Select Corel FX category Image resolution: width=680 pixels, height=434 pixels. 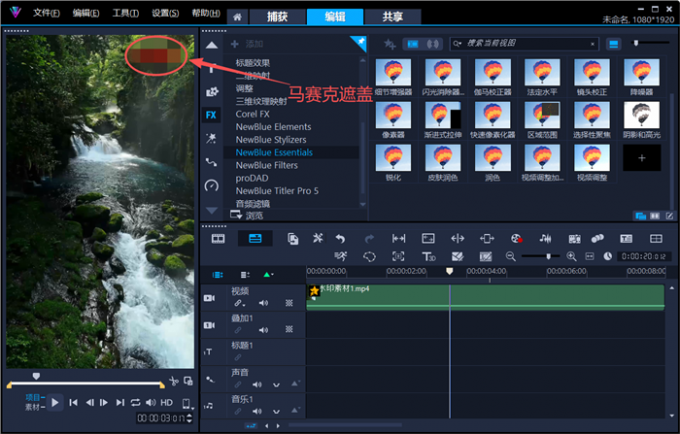pos(252,114)
